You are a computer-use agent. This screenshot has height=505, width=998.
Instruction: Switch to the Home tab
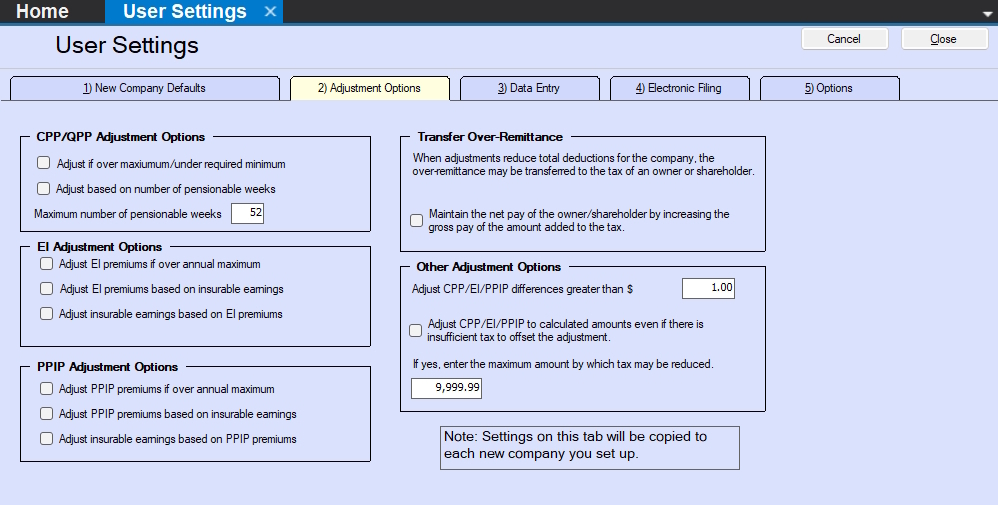(42, 12)
